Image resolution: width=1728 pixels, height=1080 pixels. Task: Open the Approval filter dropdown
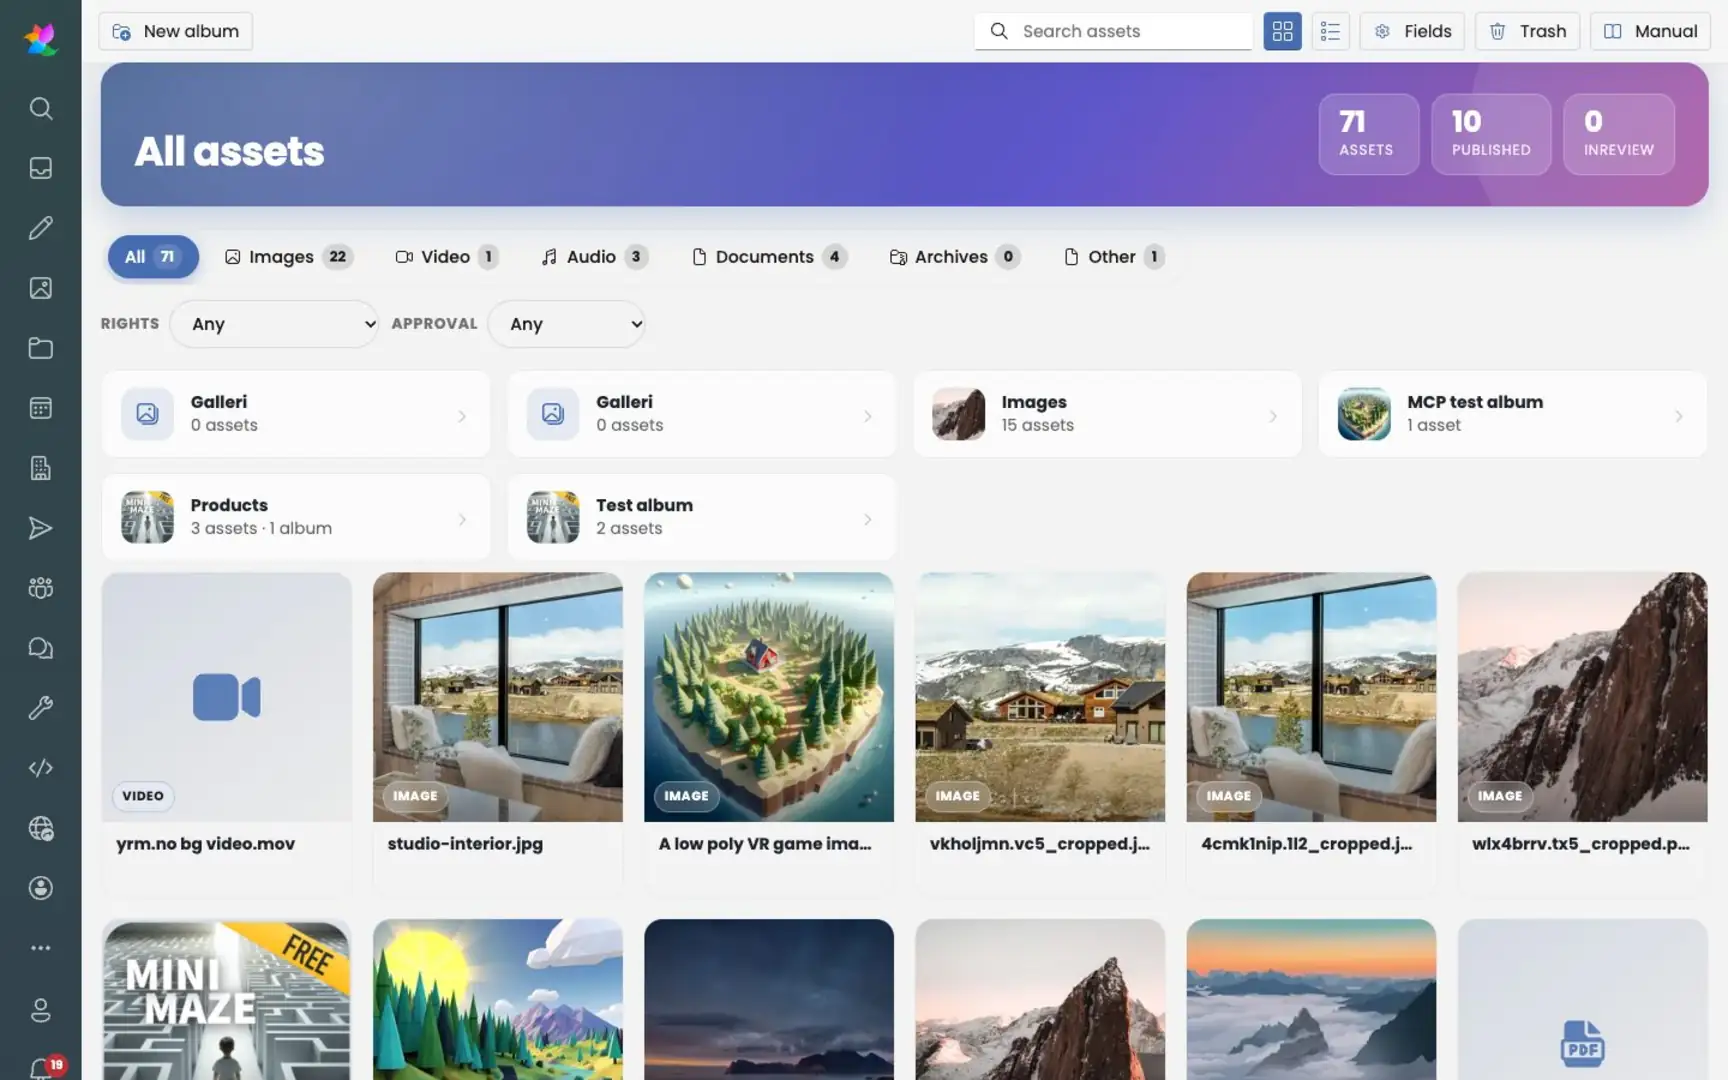(x=567, y=324)
